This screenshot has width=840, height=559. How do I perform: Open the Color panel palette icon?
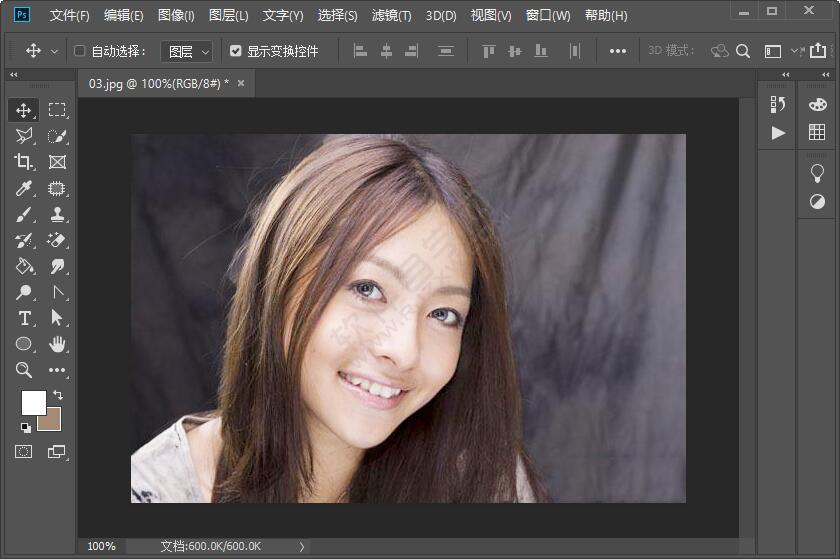click(818, 105)
